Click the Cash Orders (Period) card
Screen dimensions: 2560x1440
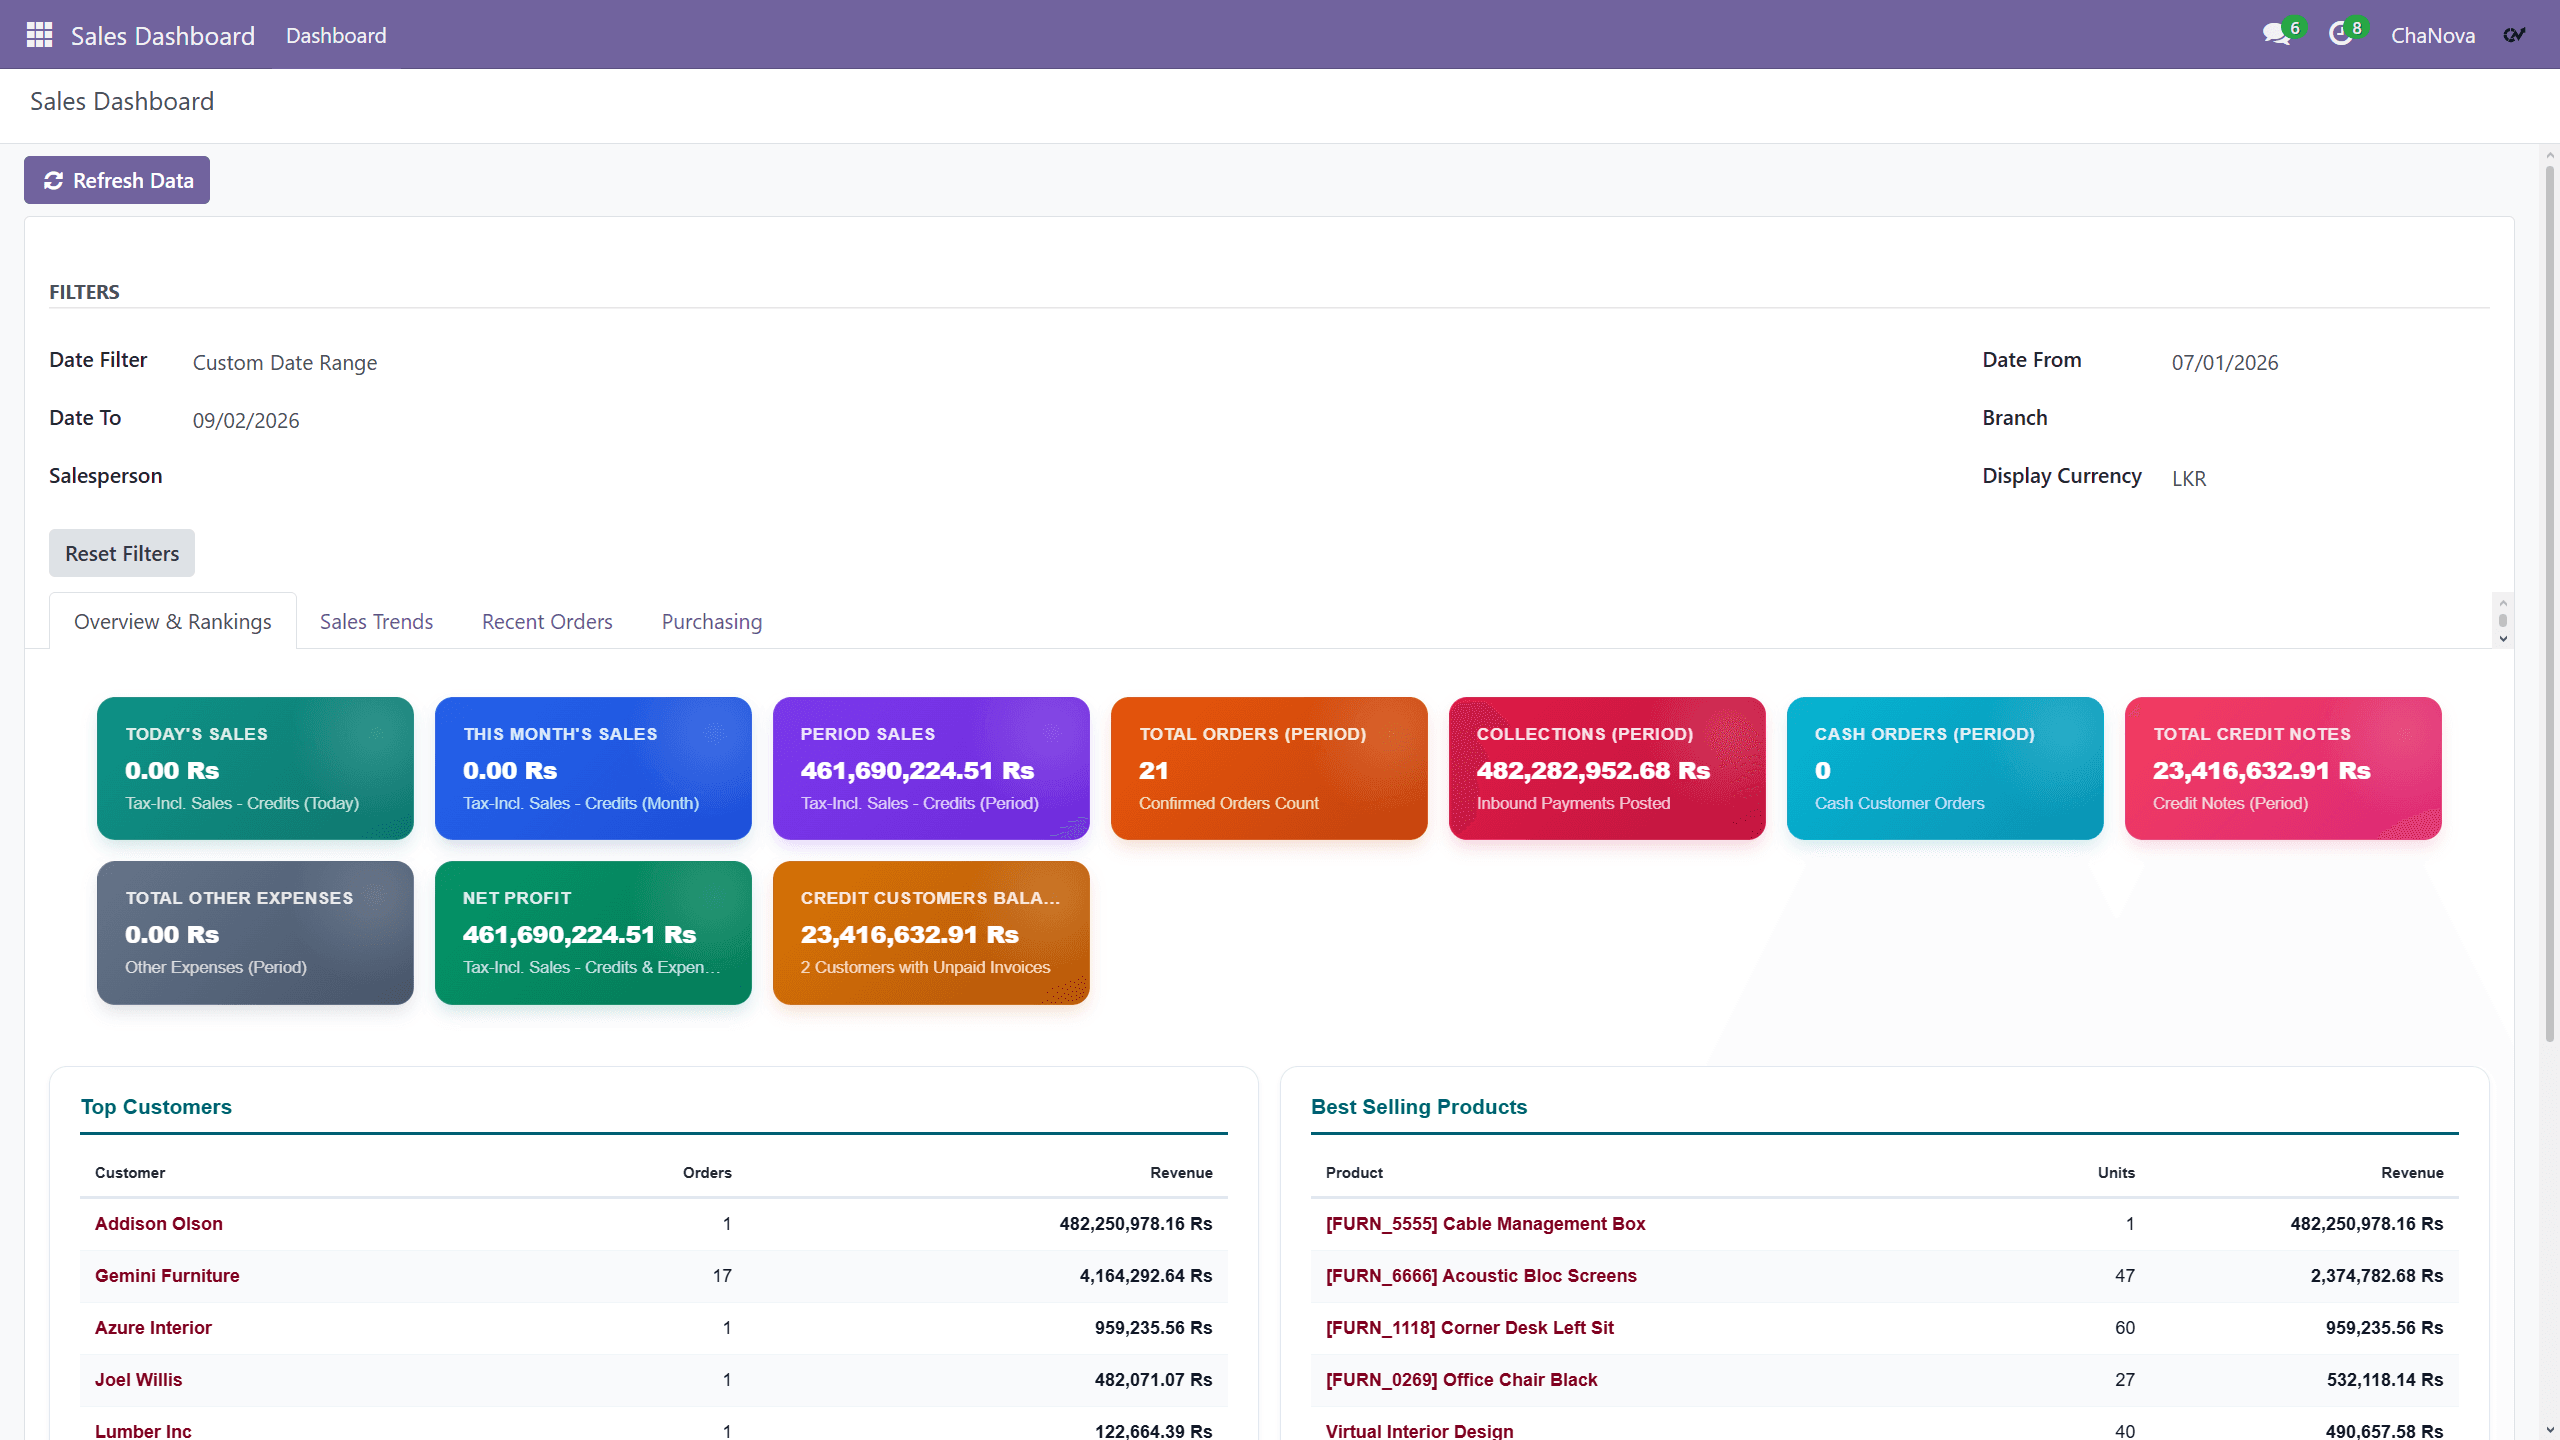[1945, 768]
